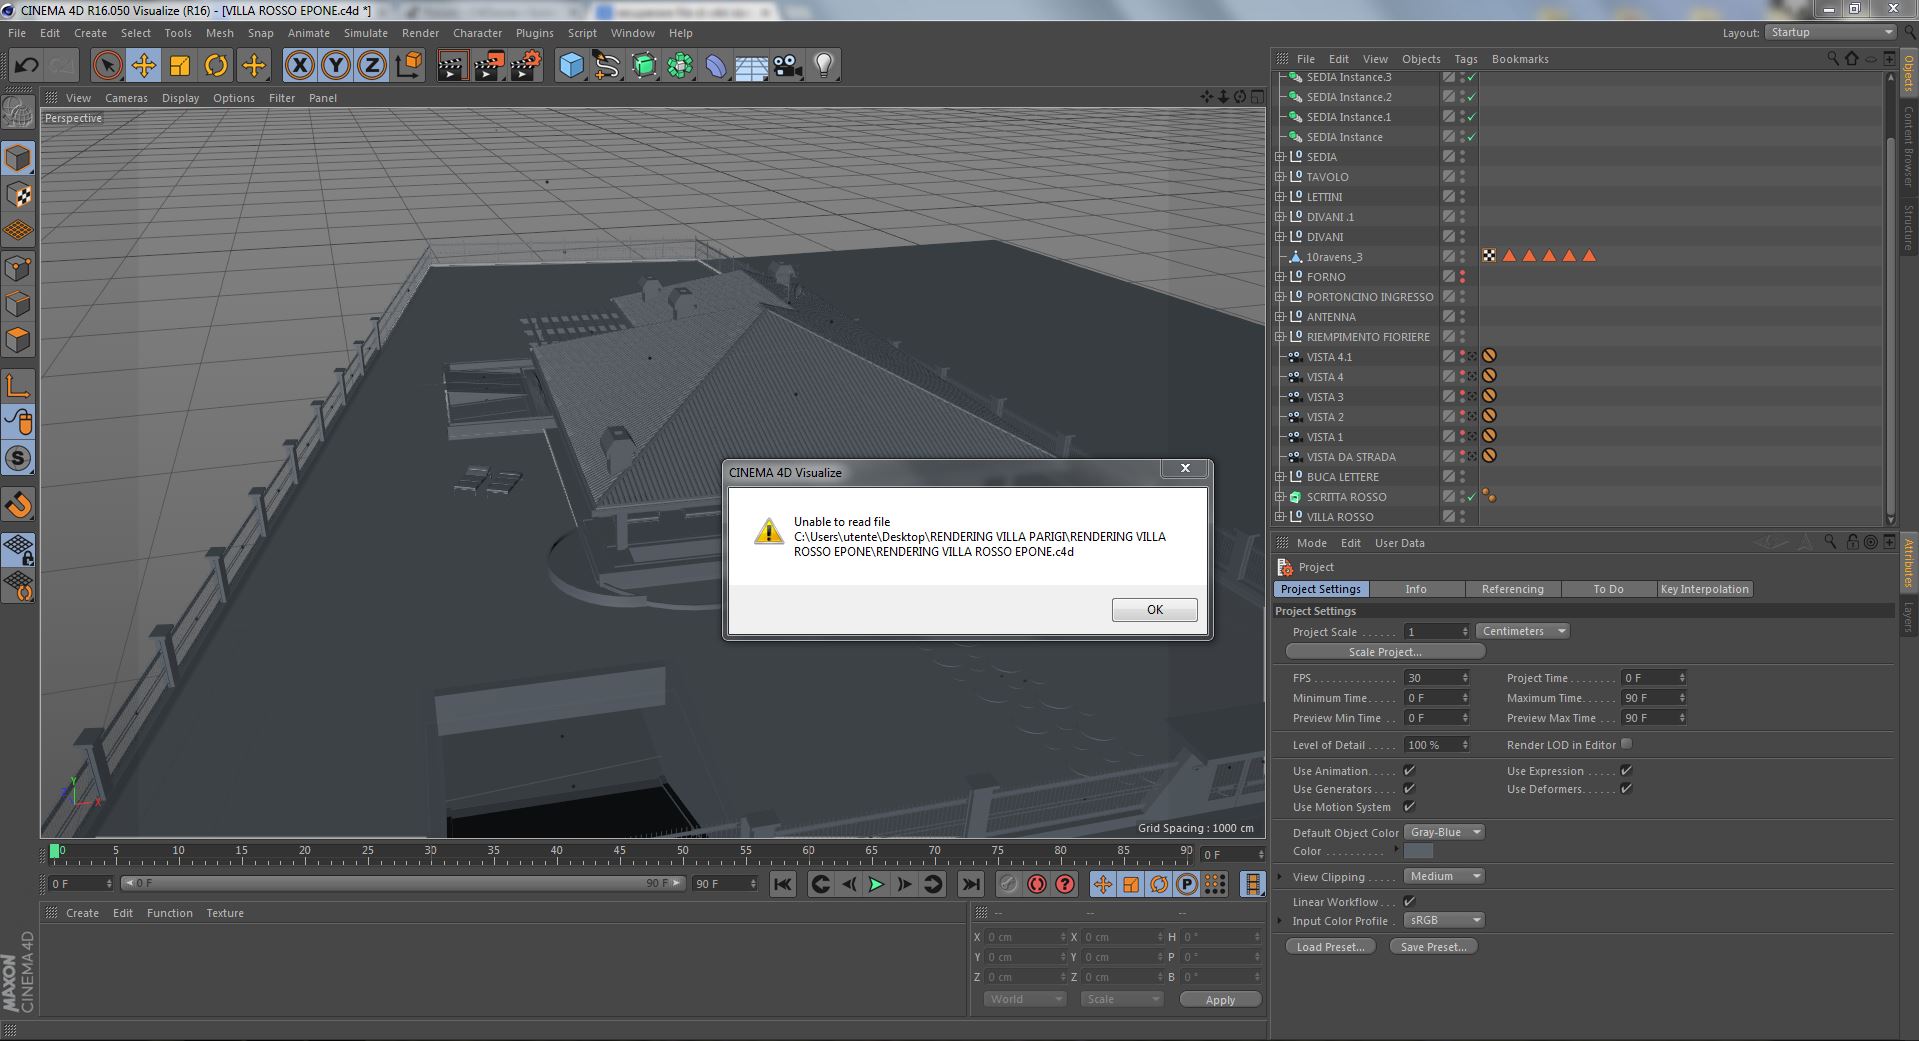Open the Centimeters unit dropdown
1919x1041 pixels.
click(x=1522, y=632)
